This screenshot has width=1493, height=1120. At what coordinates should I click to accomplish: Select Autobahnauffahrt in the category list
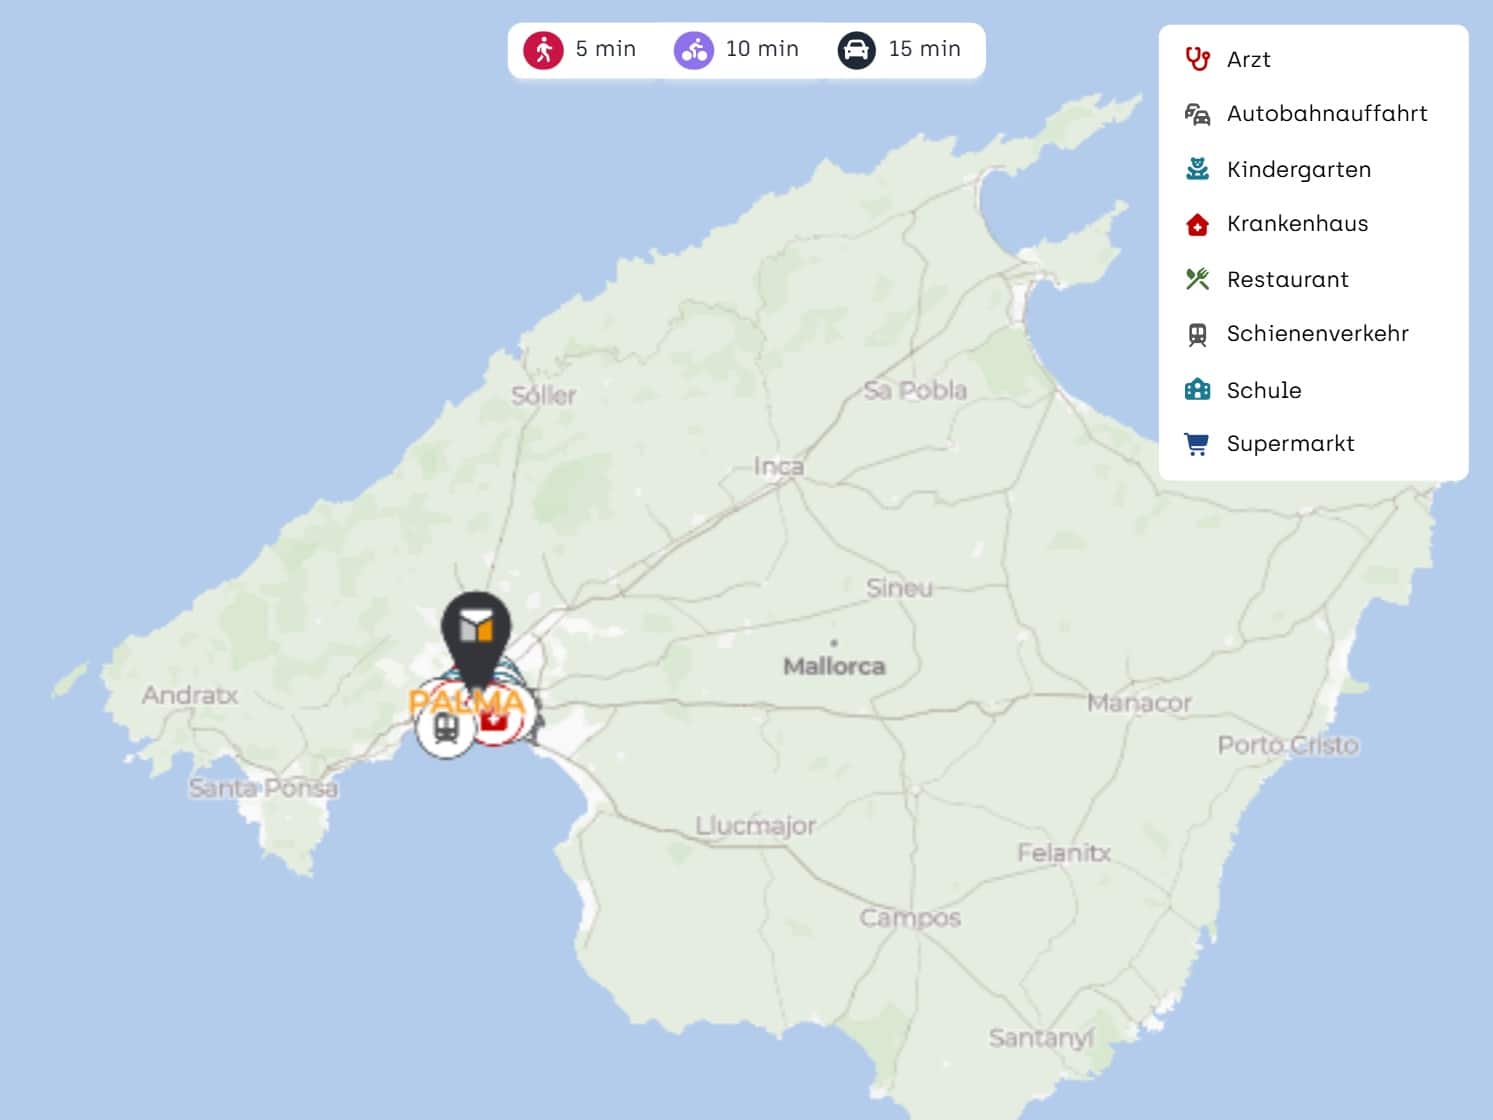(x=1326, y=114)
